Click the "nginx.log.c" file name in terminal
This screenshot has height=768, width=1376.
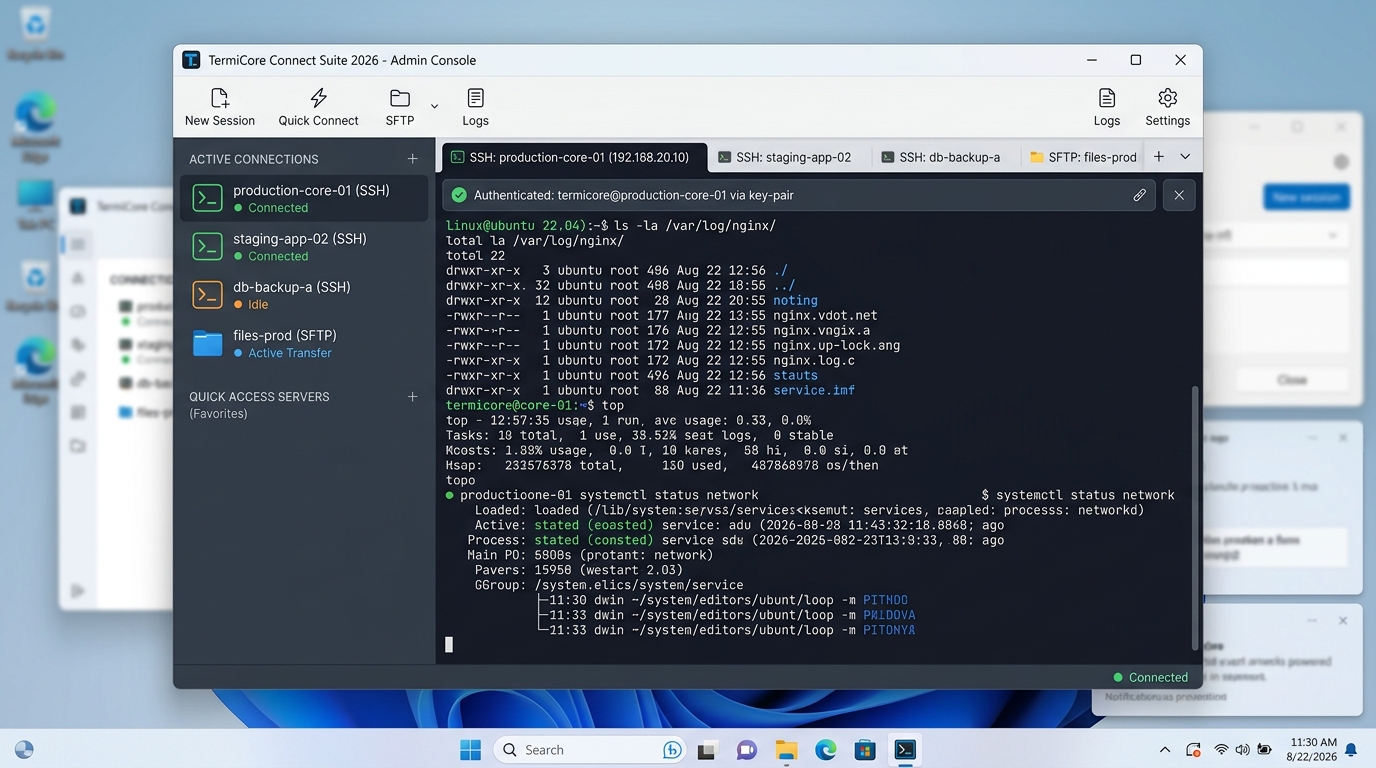pos(814,360)
